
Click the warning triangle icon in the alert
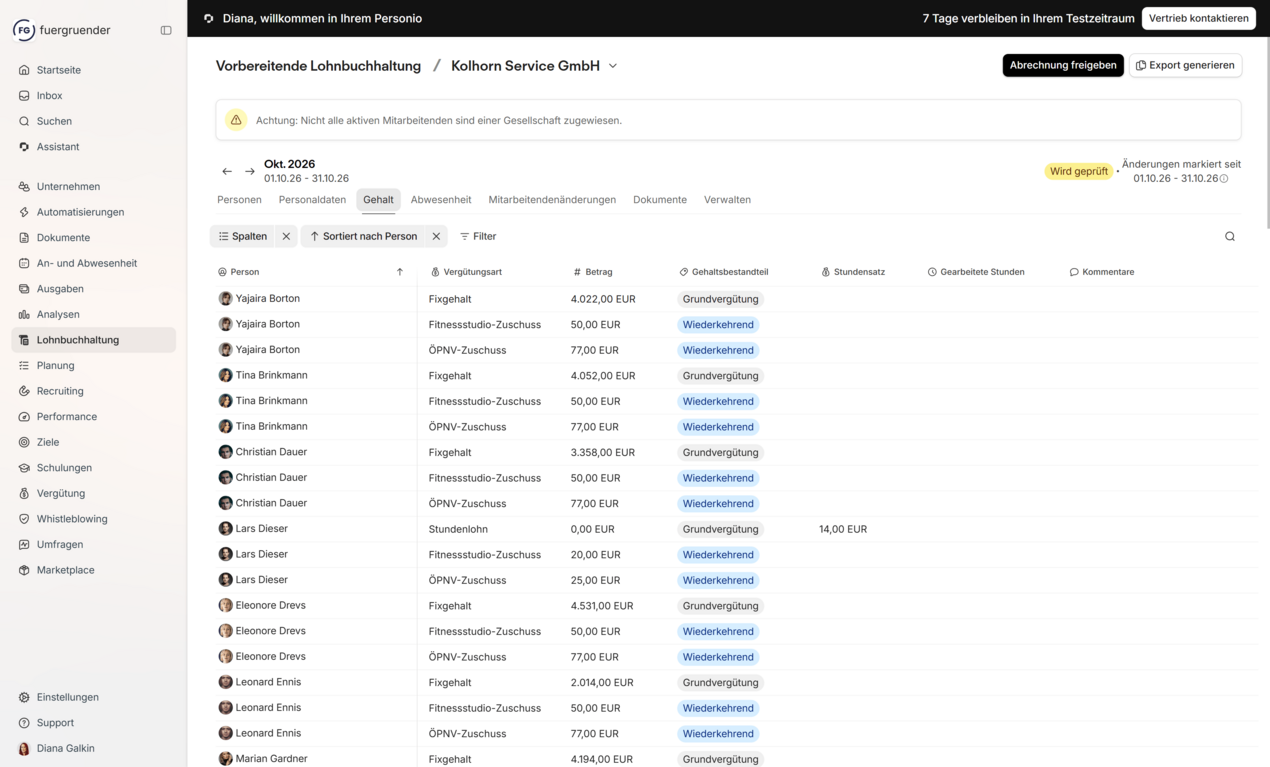pyautogui.click(x=236, y=120)
